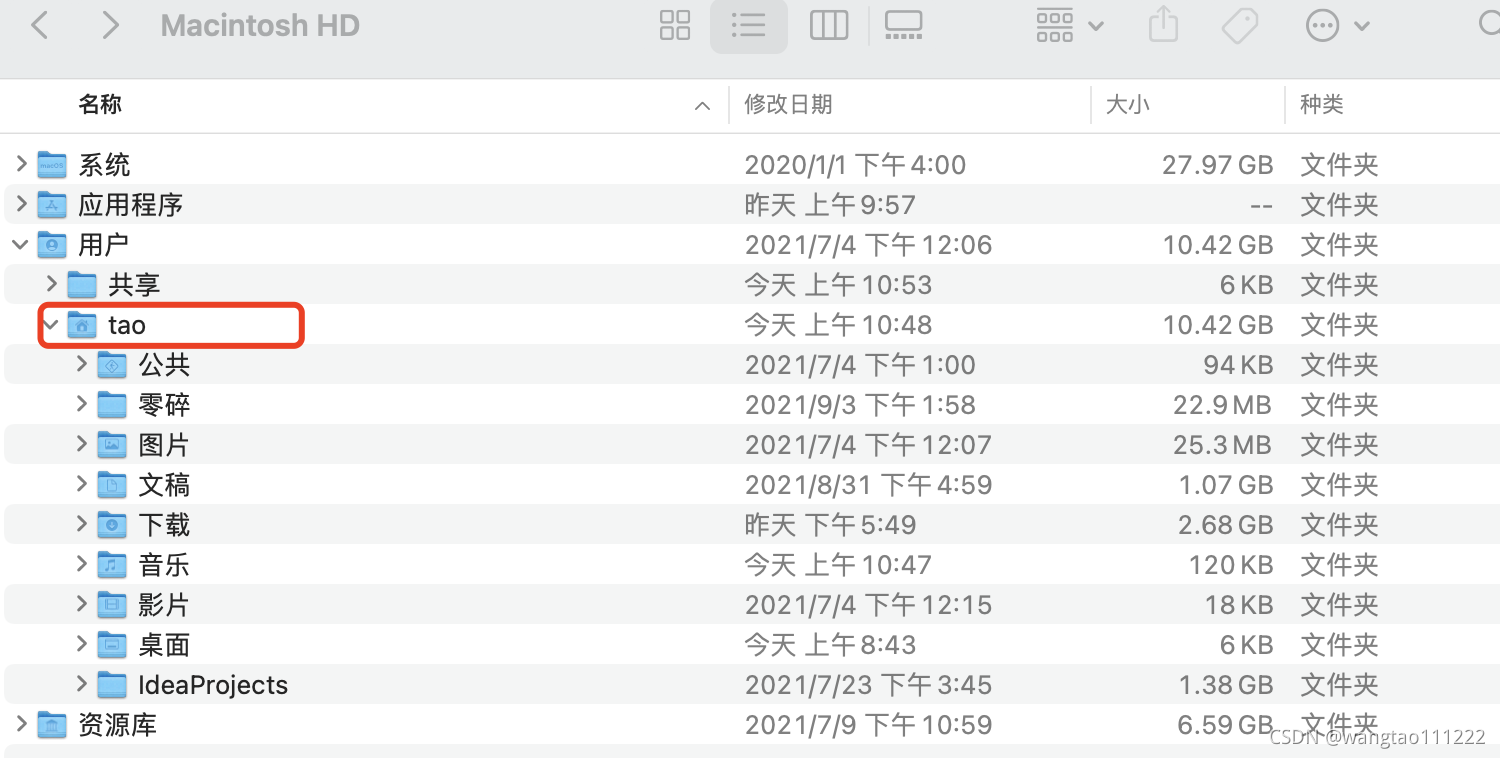Go back with the left arrow
Viewport: 1500px width, 758px height.
40,25
